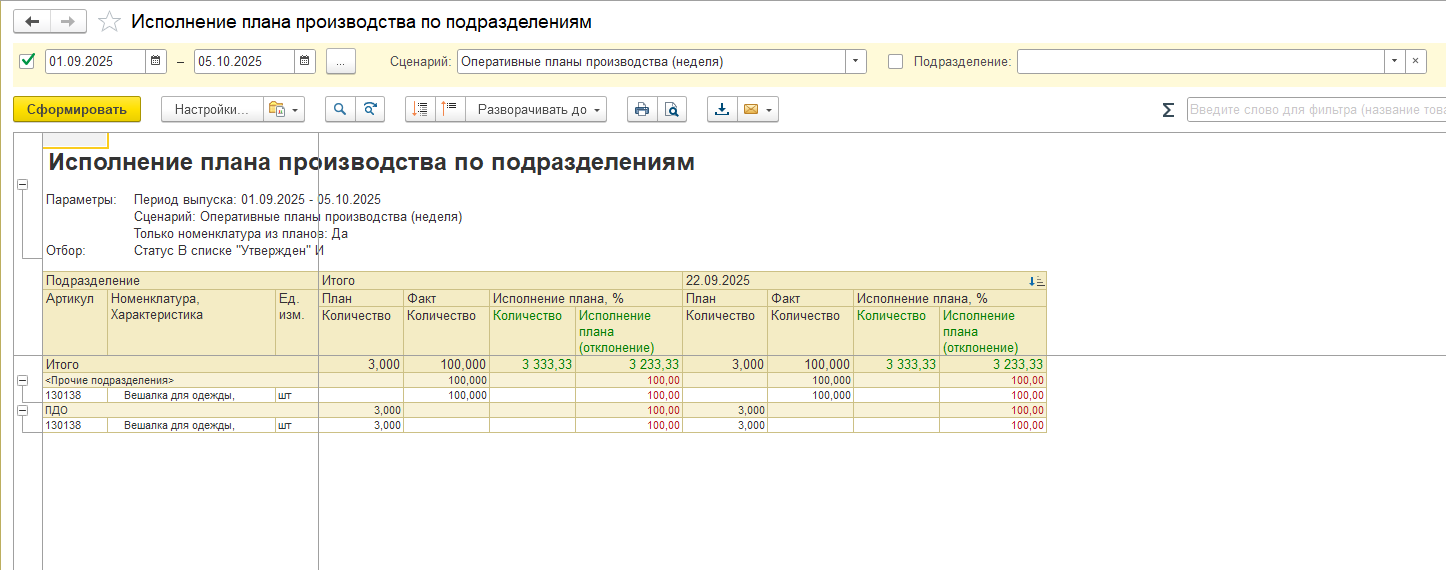
Task: Click the Find (magnifier) icon in toolbar
Action: 340,110
